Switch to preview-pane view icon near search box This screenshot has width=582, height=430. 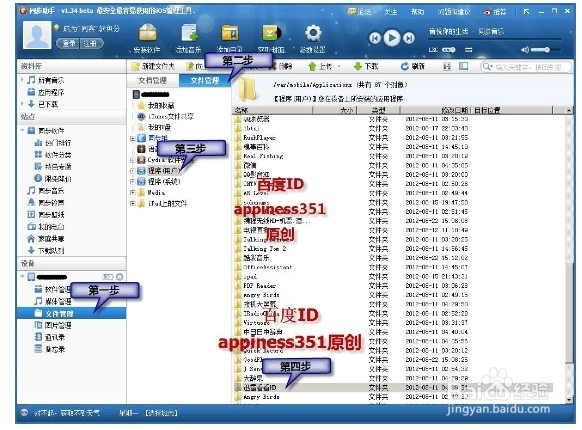tap(463, 66)
